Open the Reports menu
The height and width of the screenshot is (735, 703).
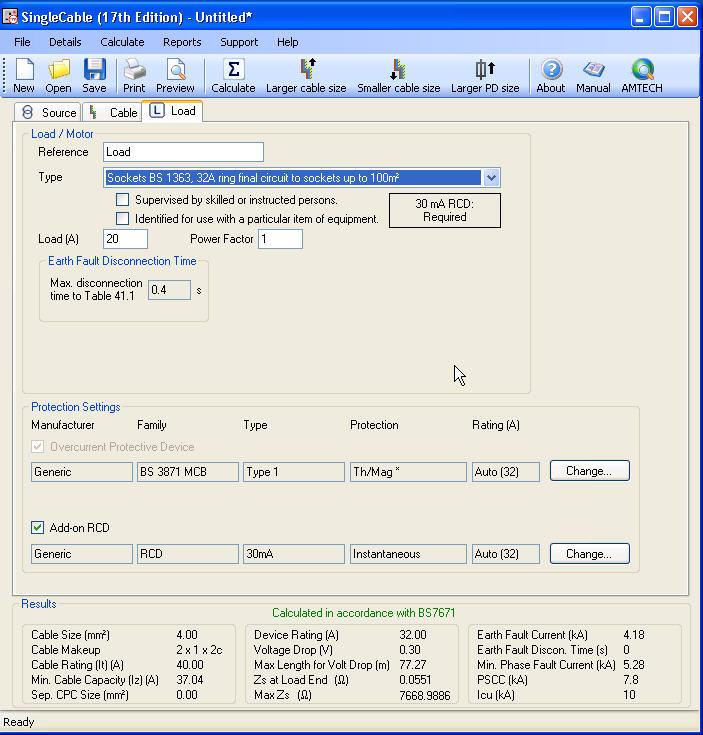[182, 42]
